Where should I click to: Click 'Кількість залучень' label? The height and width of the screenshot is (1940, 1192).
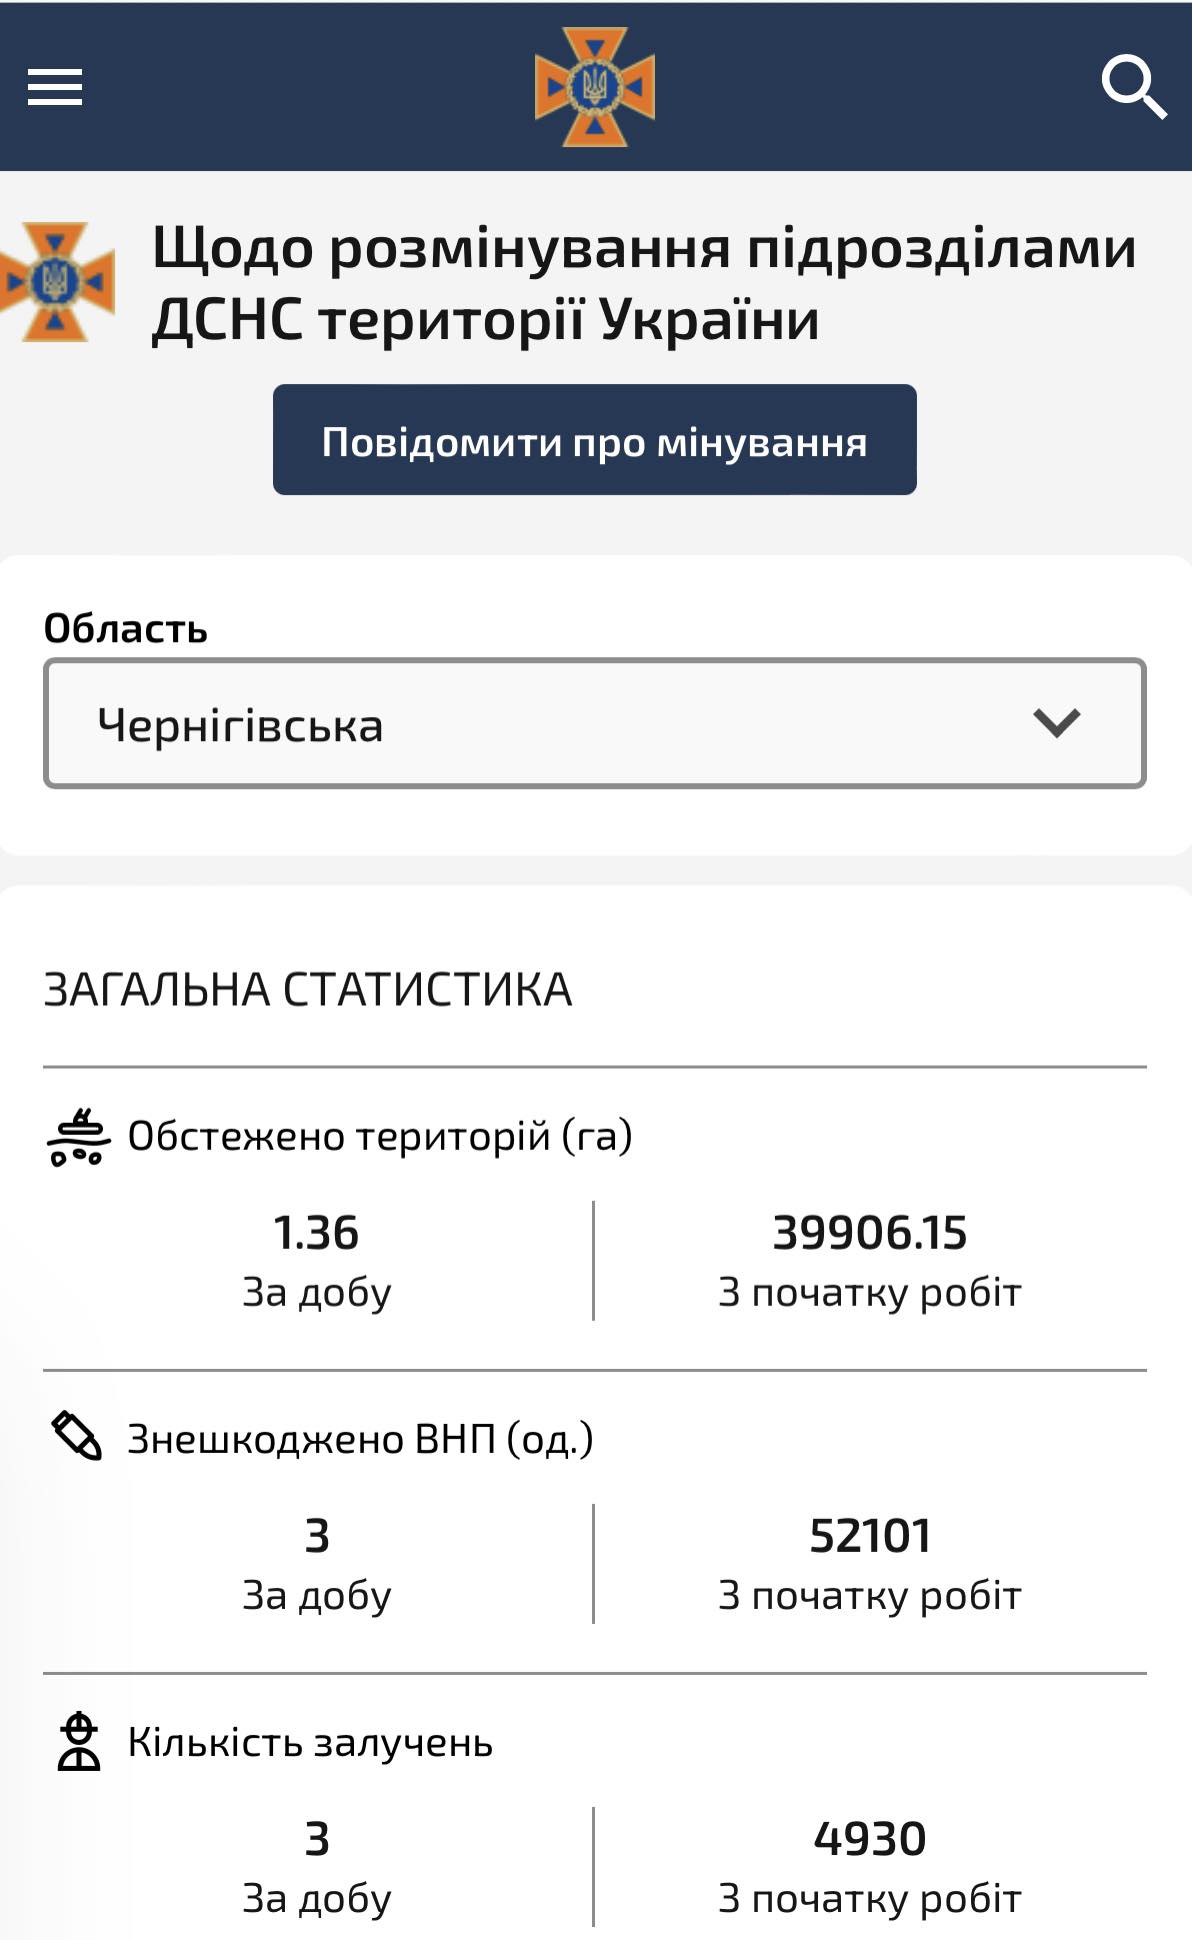[310, 1743]
